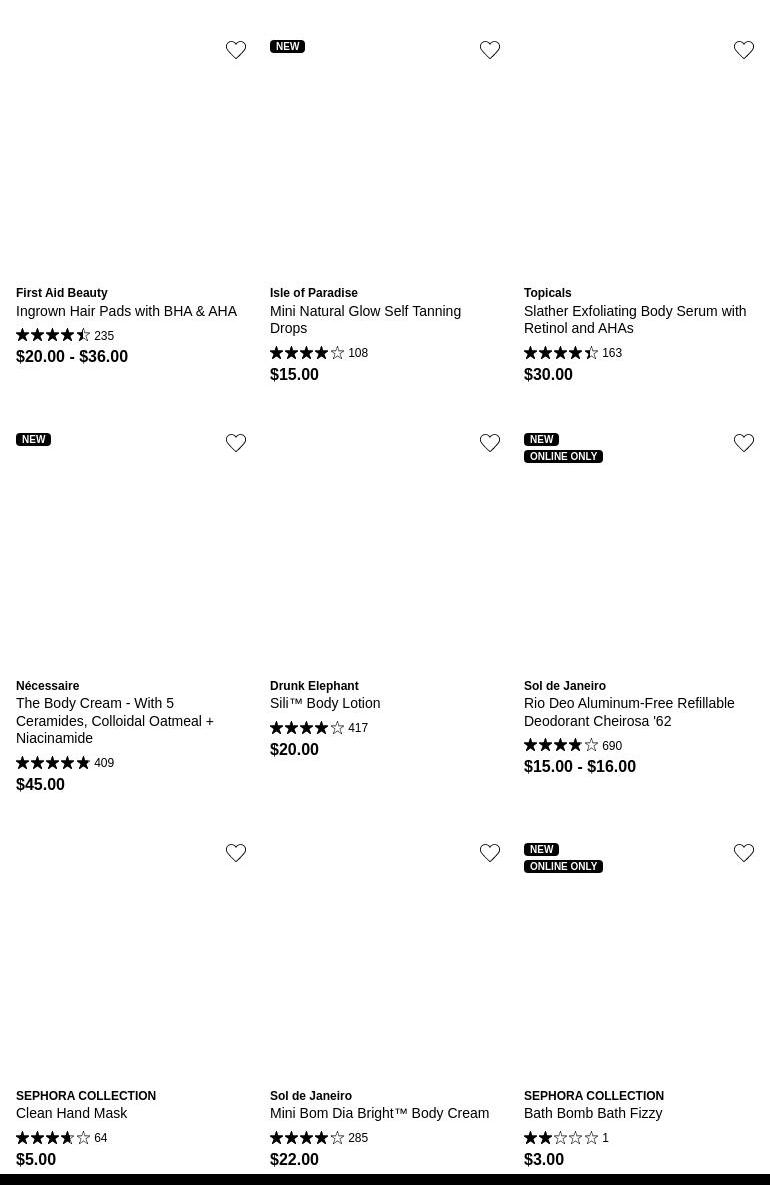Open the Bath Bomb Bath Fizzy listing
This screenshot has width=770, height=1185.
point(593,1113)
